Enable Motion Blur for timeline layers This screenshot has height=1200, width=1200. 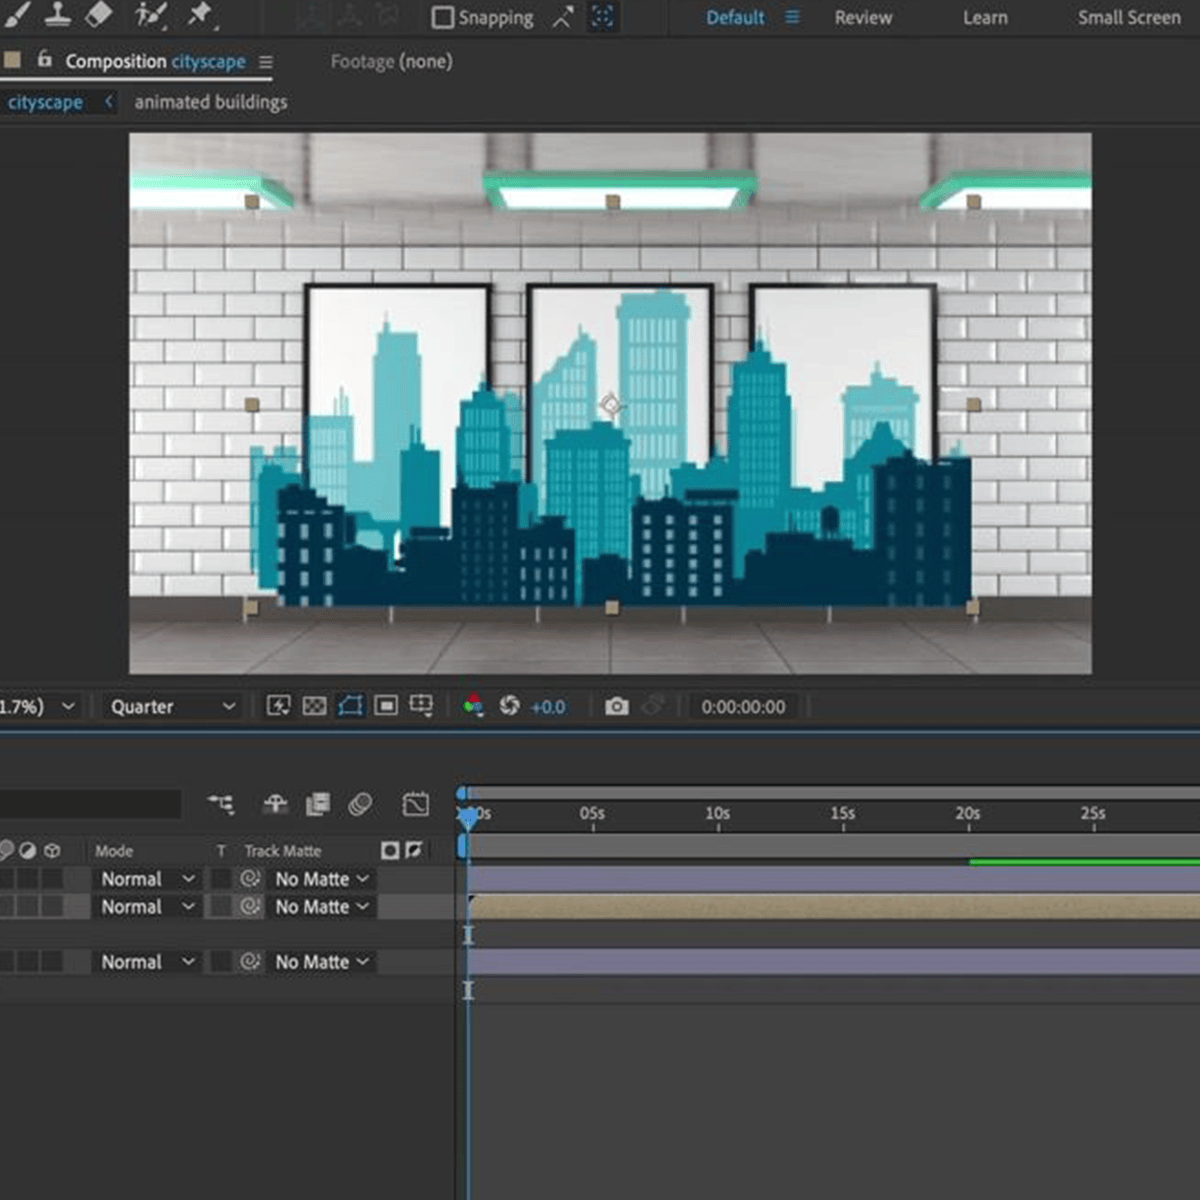point(360,804)
